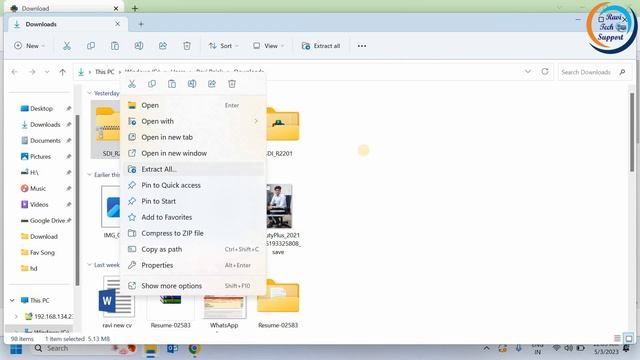Open Desktop in the navigation pane

tap(41, 109)
